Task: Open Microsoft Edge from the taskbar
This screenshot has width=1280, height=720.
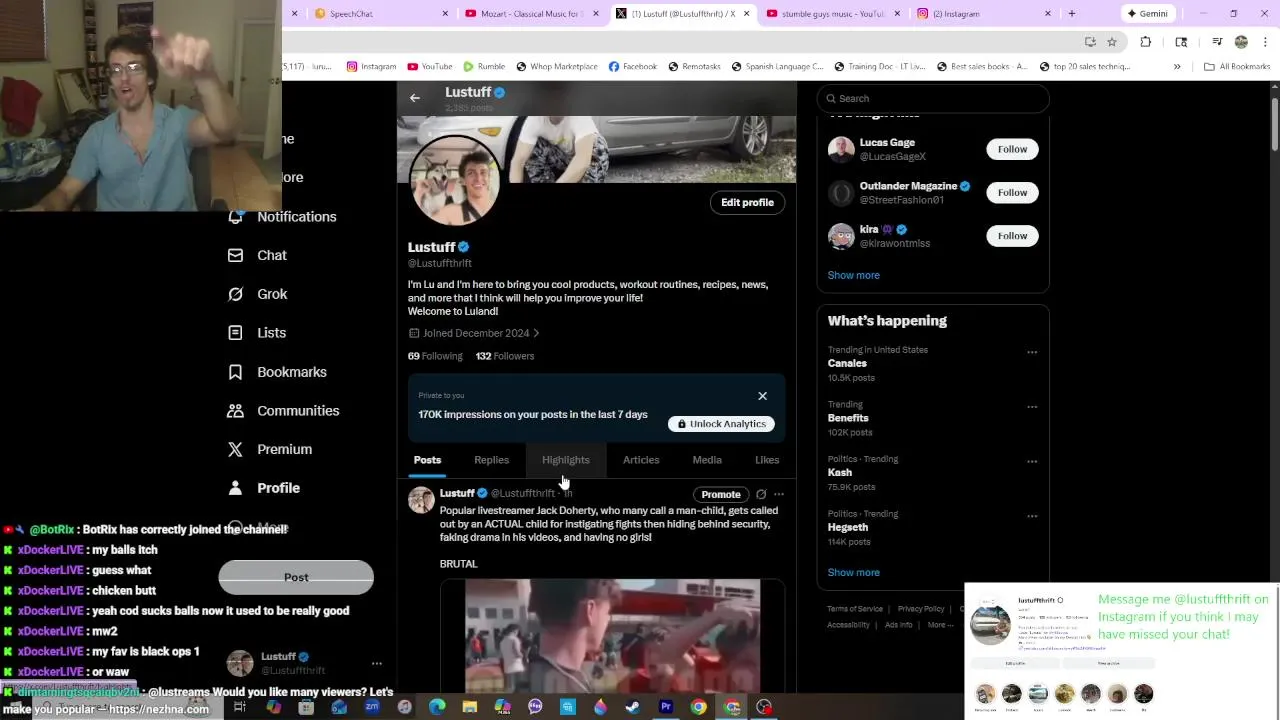Action: coord(437,707)
